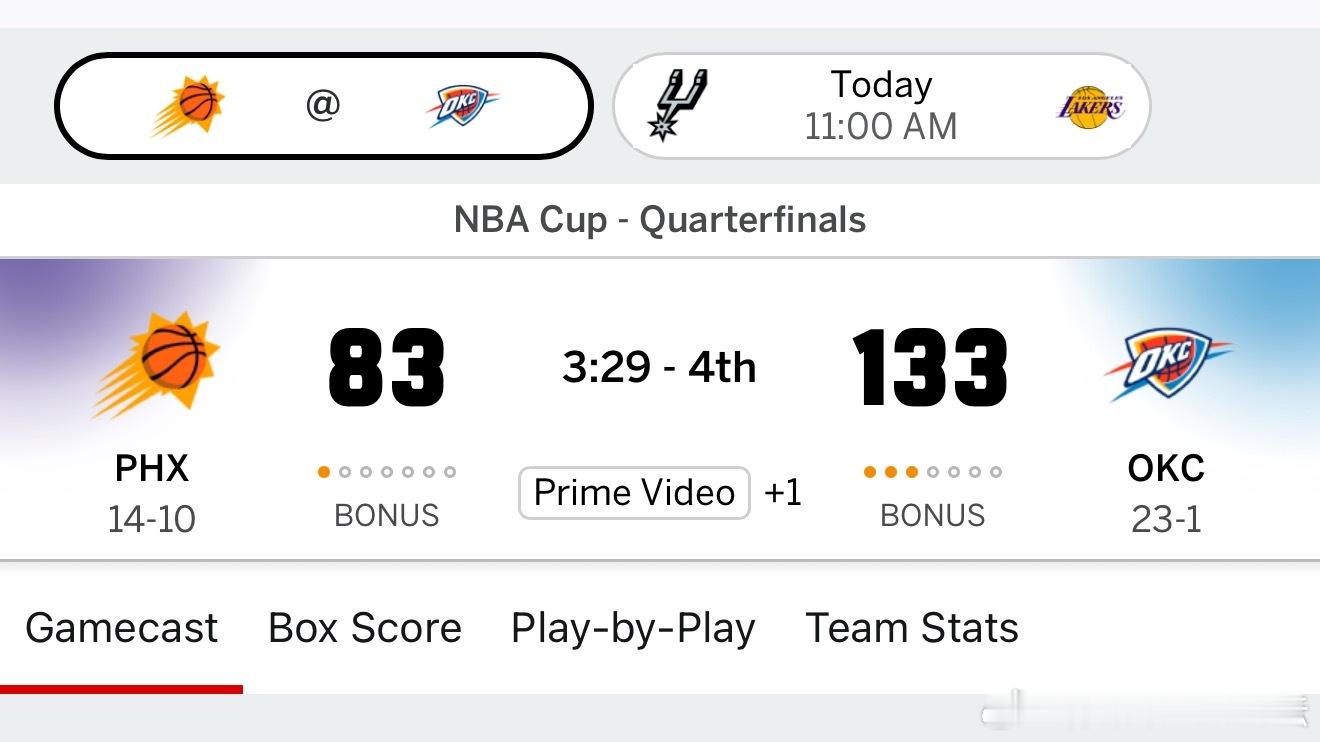View the Team Stats tab
This screenshot has width=1320, height=742.
912,628
